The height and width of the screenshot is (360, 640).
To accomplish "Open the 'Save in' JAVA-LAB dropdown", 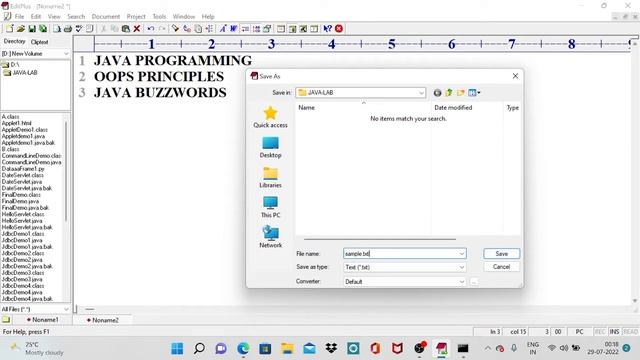I will (x=421, y=93).
